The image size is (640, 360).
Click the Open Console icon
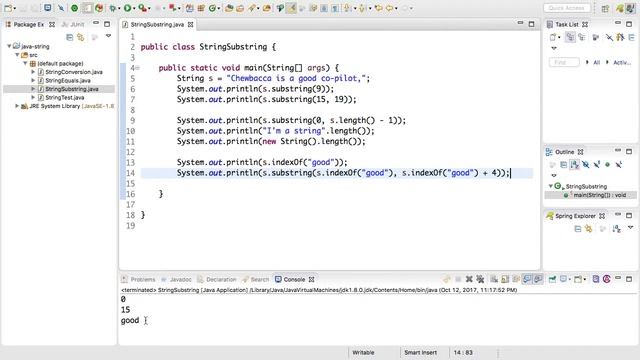578,279
